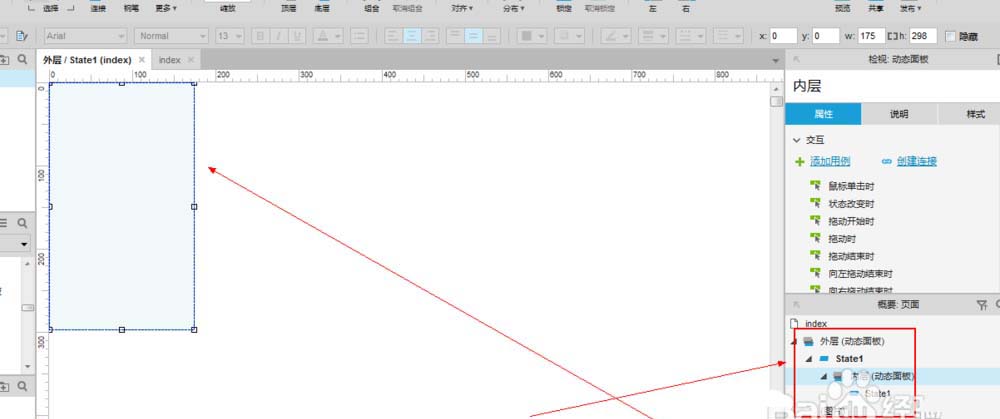The height and width of the screenshot is (419, 1000).
Task: Open the font size 13 dropdown
Action: 230,36
